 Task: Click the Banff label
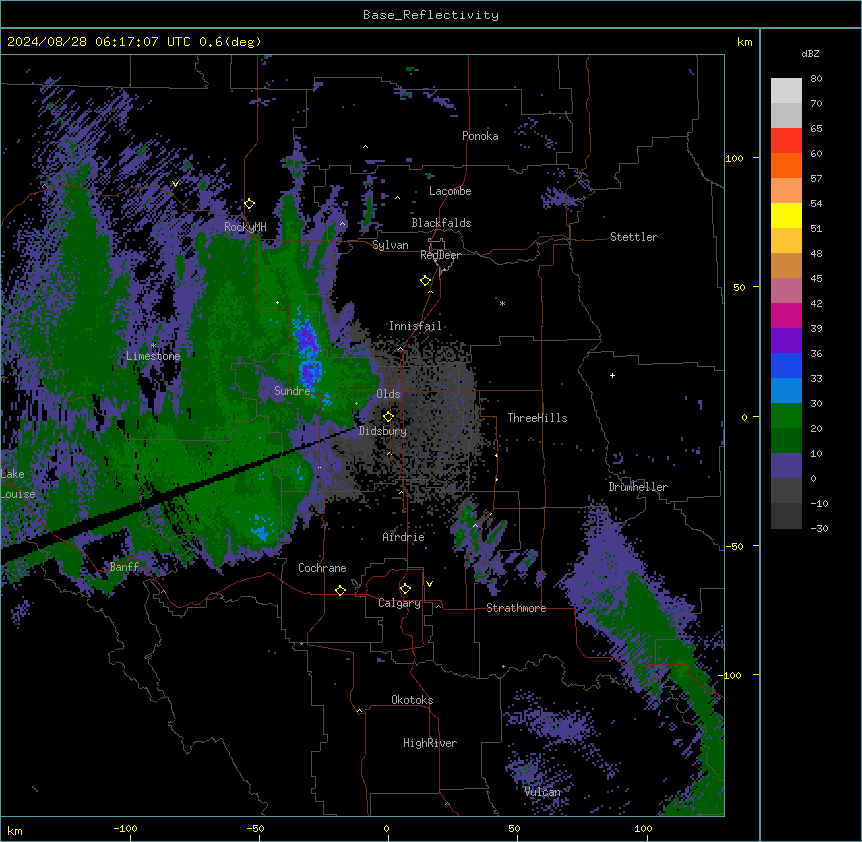(x=124, y=567)
